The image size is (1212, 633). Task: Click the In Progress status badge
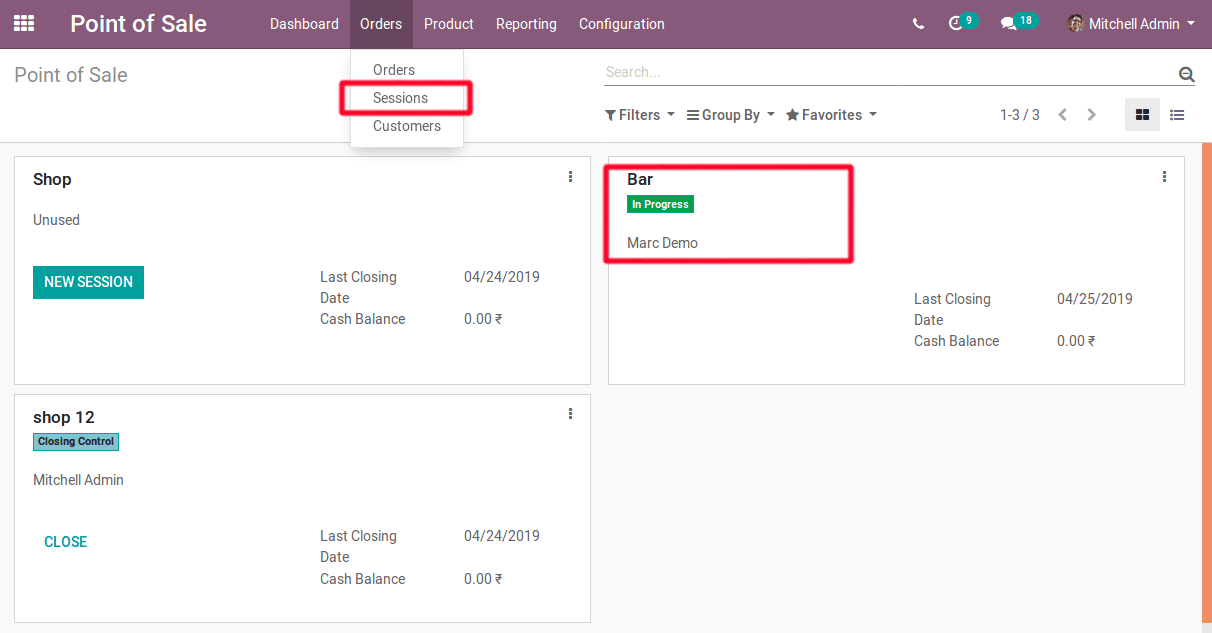point(660,204)
